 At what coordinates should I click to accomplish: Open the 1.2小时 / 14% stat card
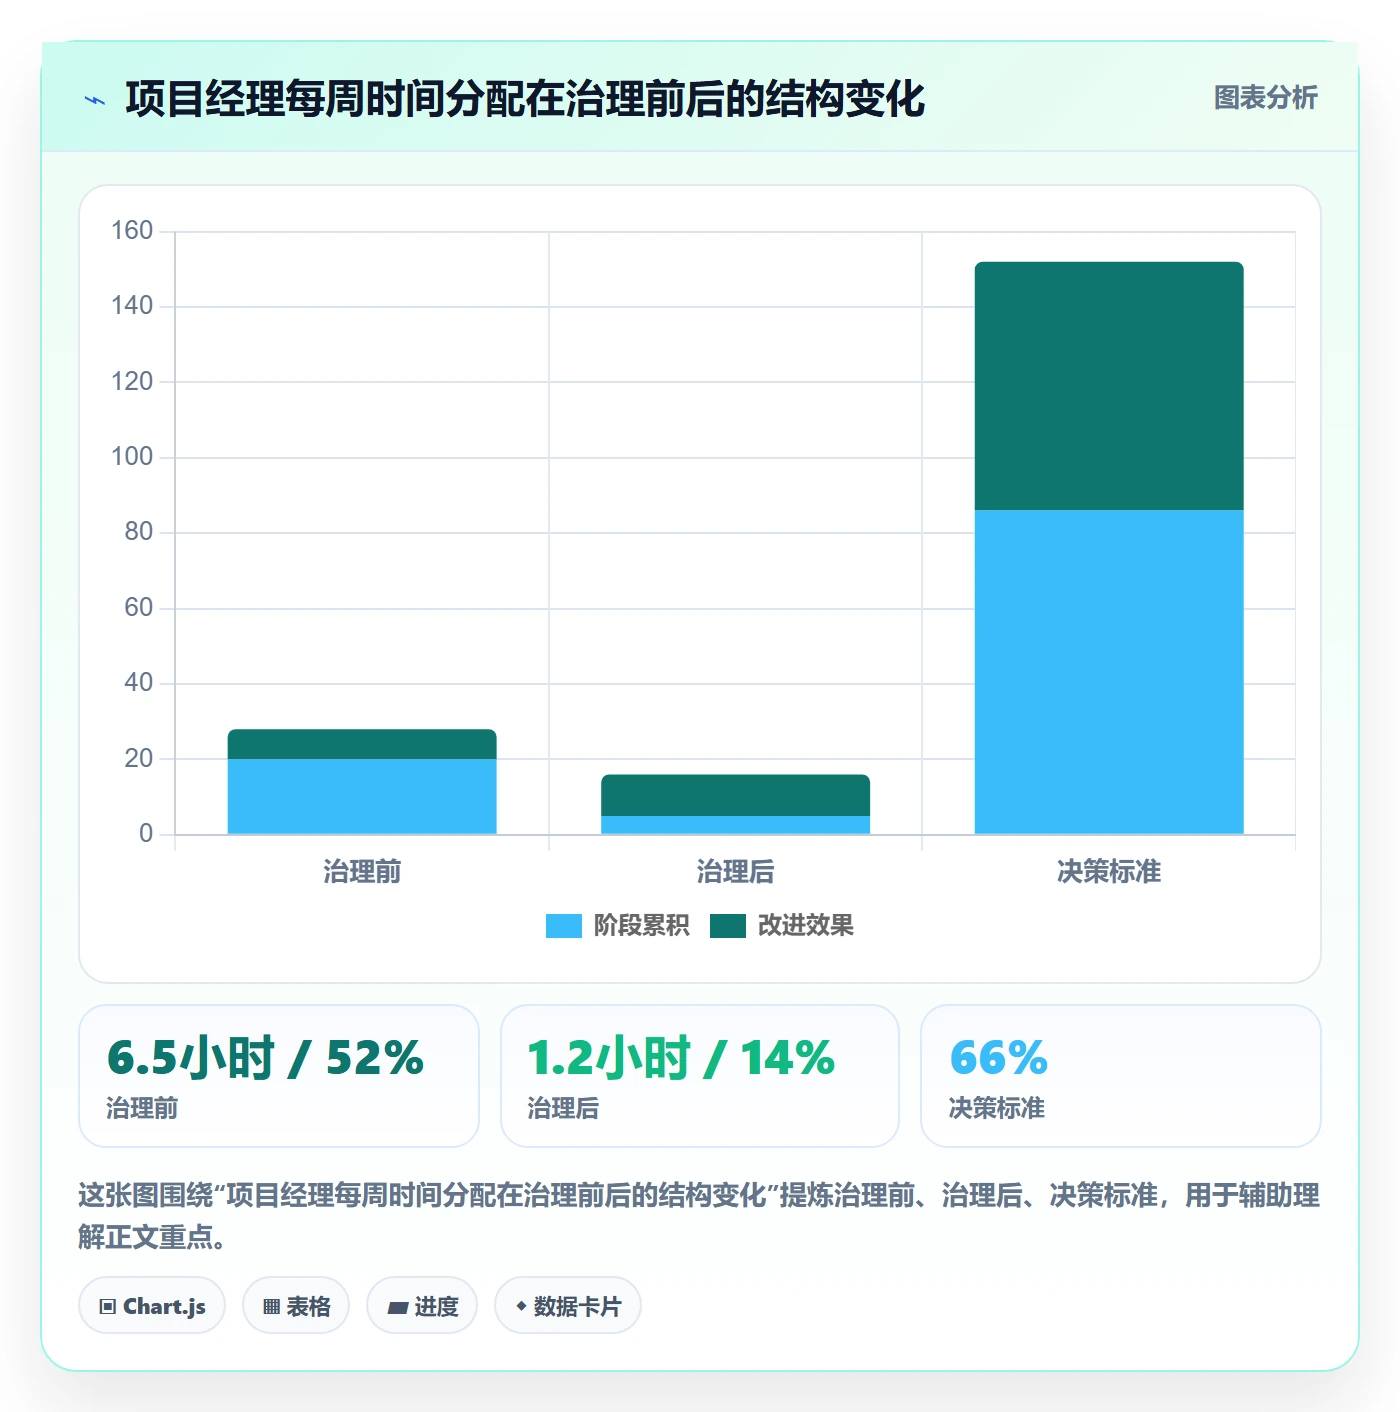[700, 1076]
